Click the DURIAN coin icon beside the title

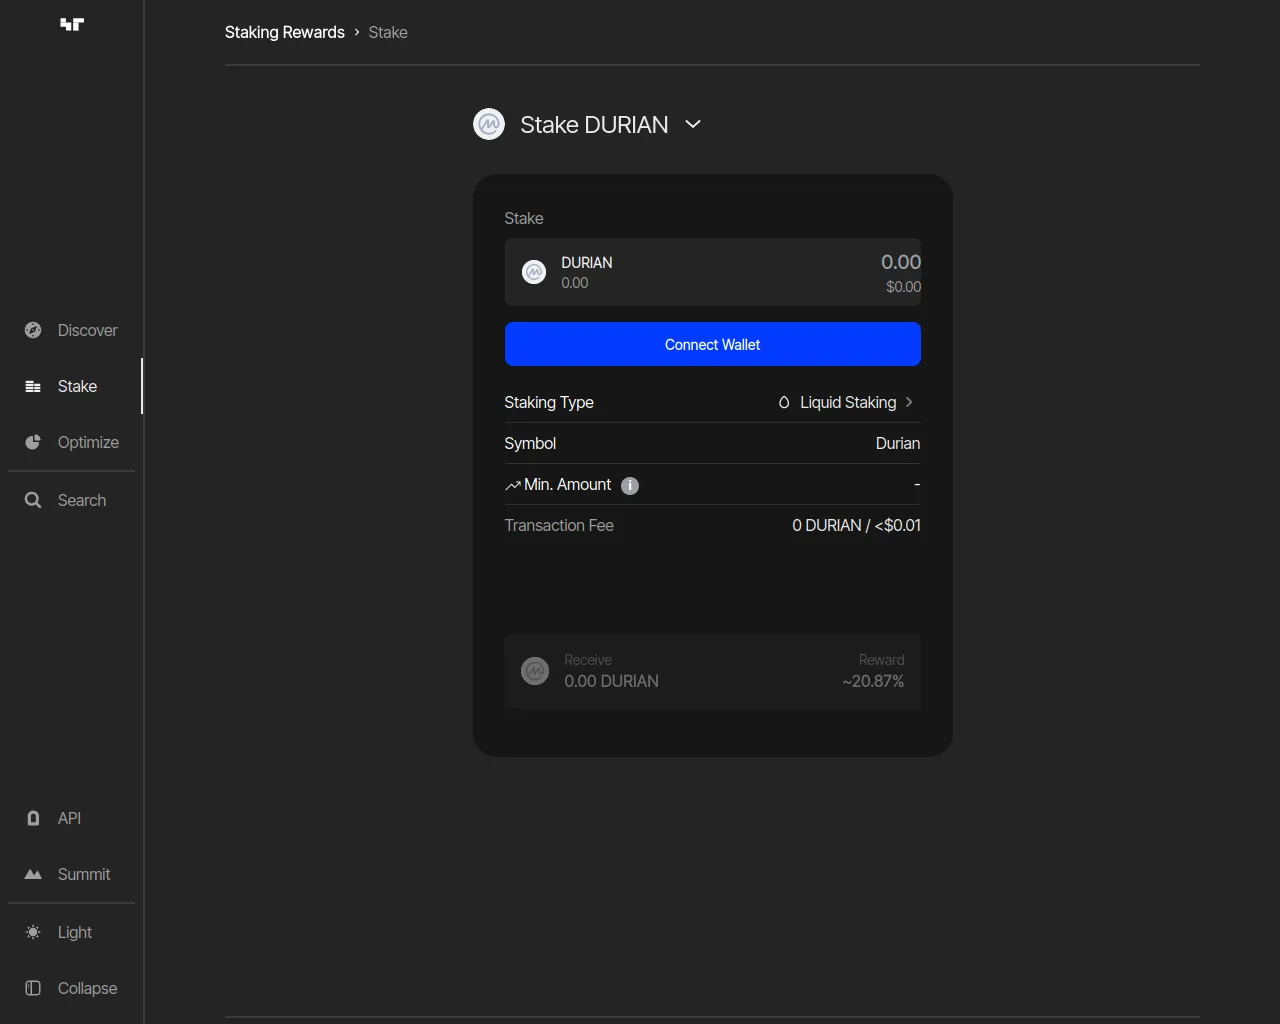point(489,124)
